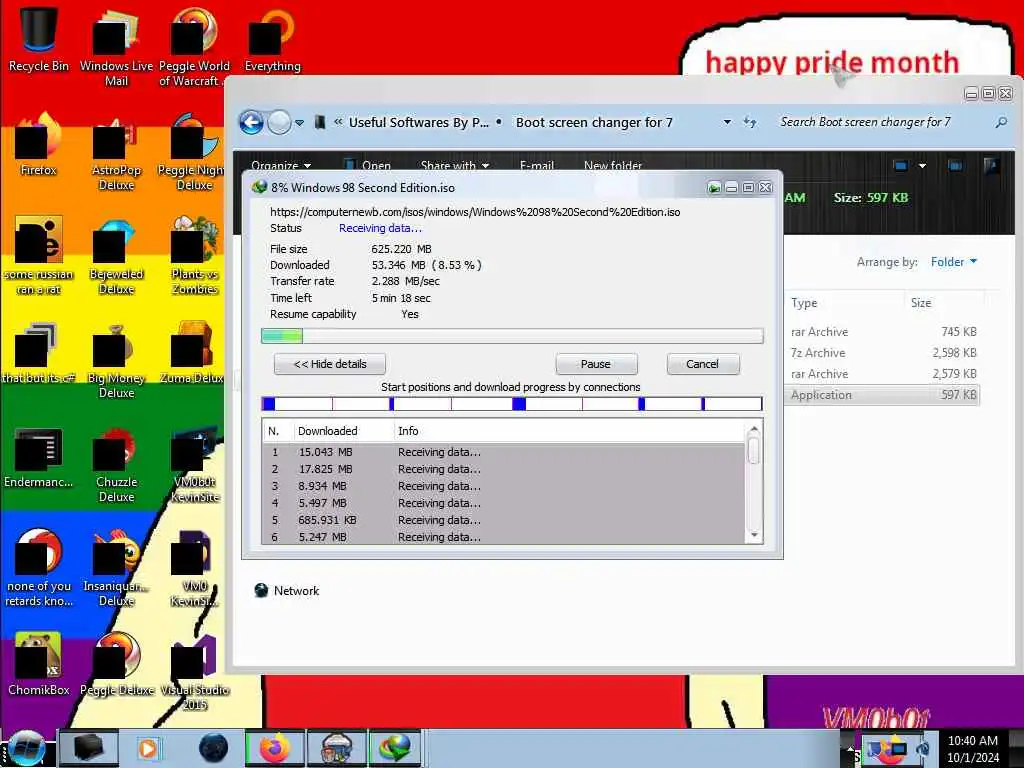The width and height of the screenshot is (1024, 768).
Task: Open the Network item in Explorer sidebar
Action: [x=287, y=590]
